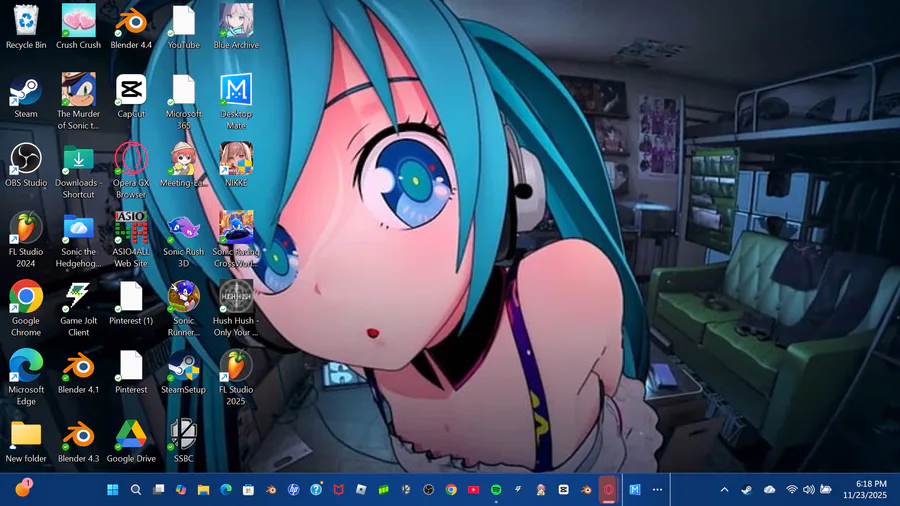Image resolution: width=900 pixels, height=506 pixels.
Task: Select the Game Jolt Client desktop icon
Action: point(79,309)
